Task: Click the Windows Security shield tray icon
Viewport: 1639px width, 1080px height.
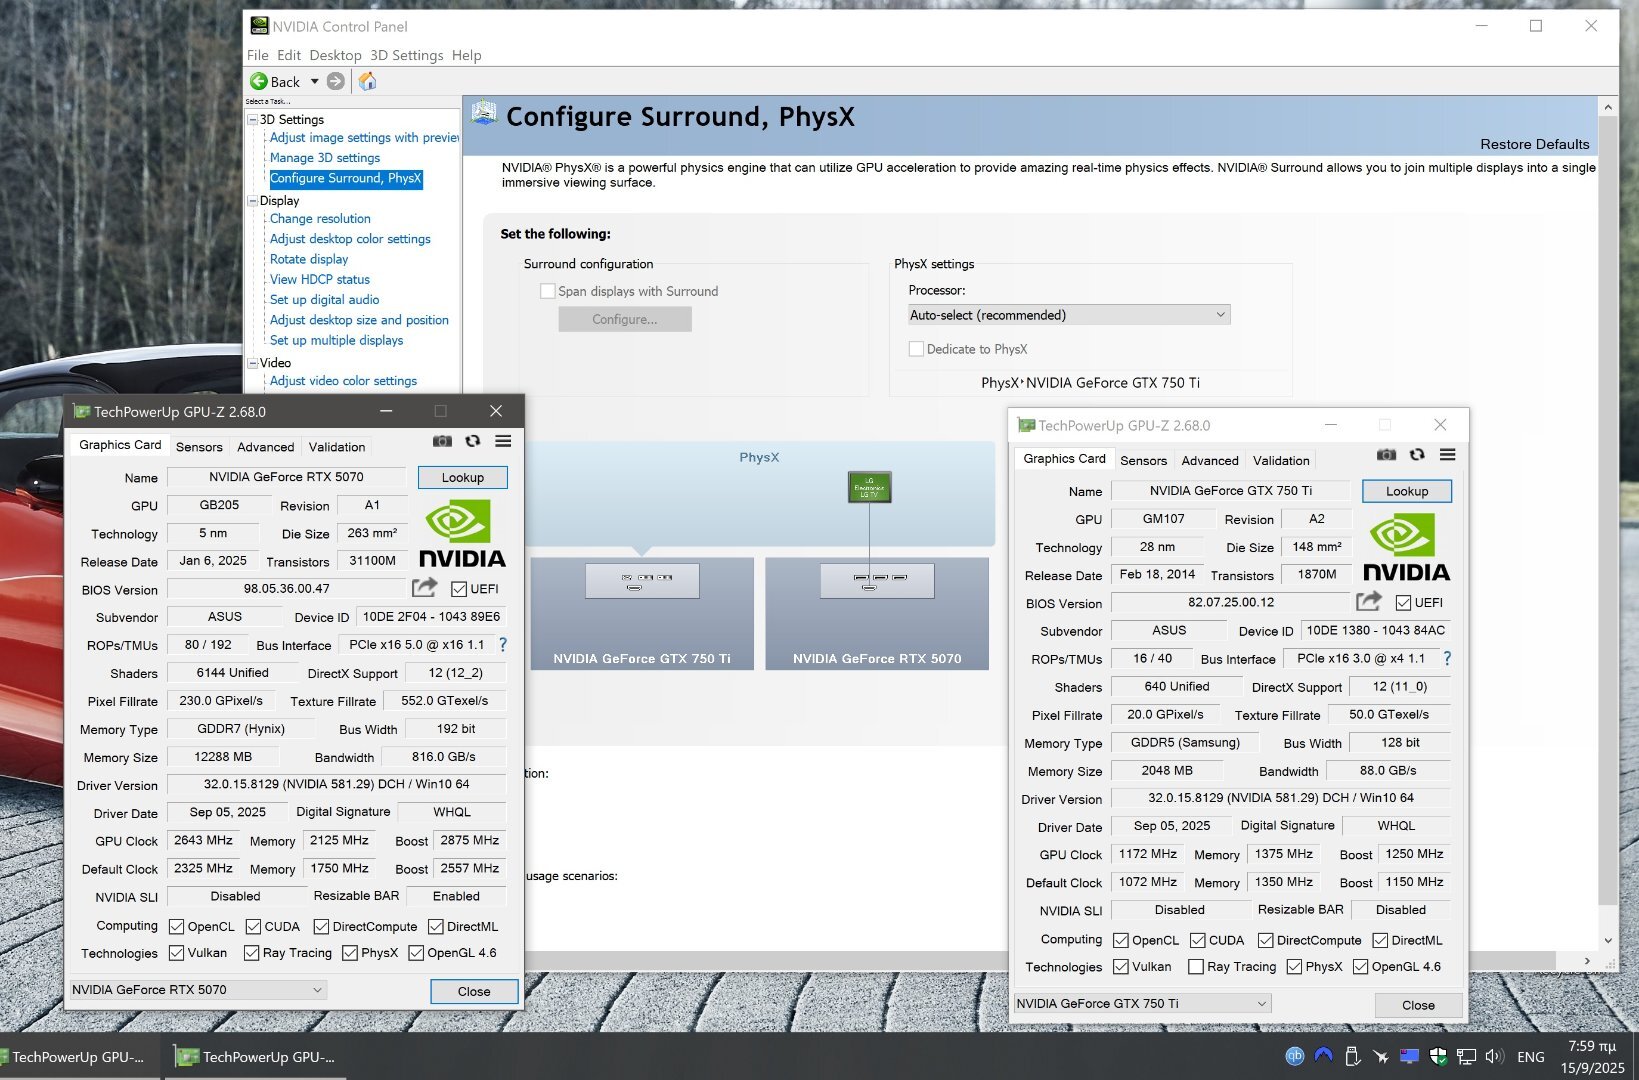Action: click(1438, 1056)
